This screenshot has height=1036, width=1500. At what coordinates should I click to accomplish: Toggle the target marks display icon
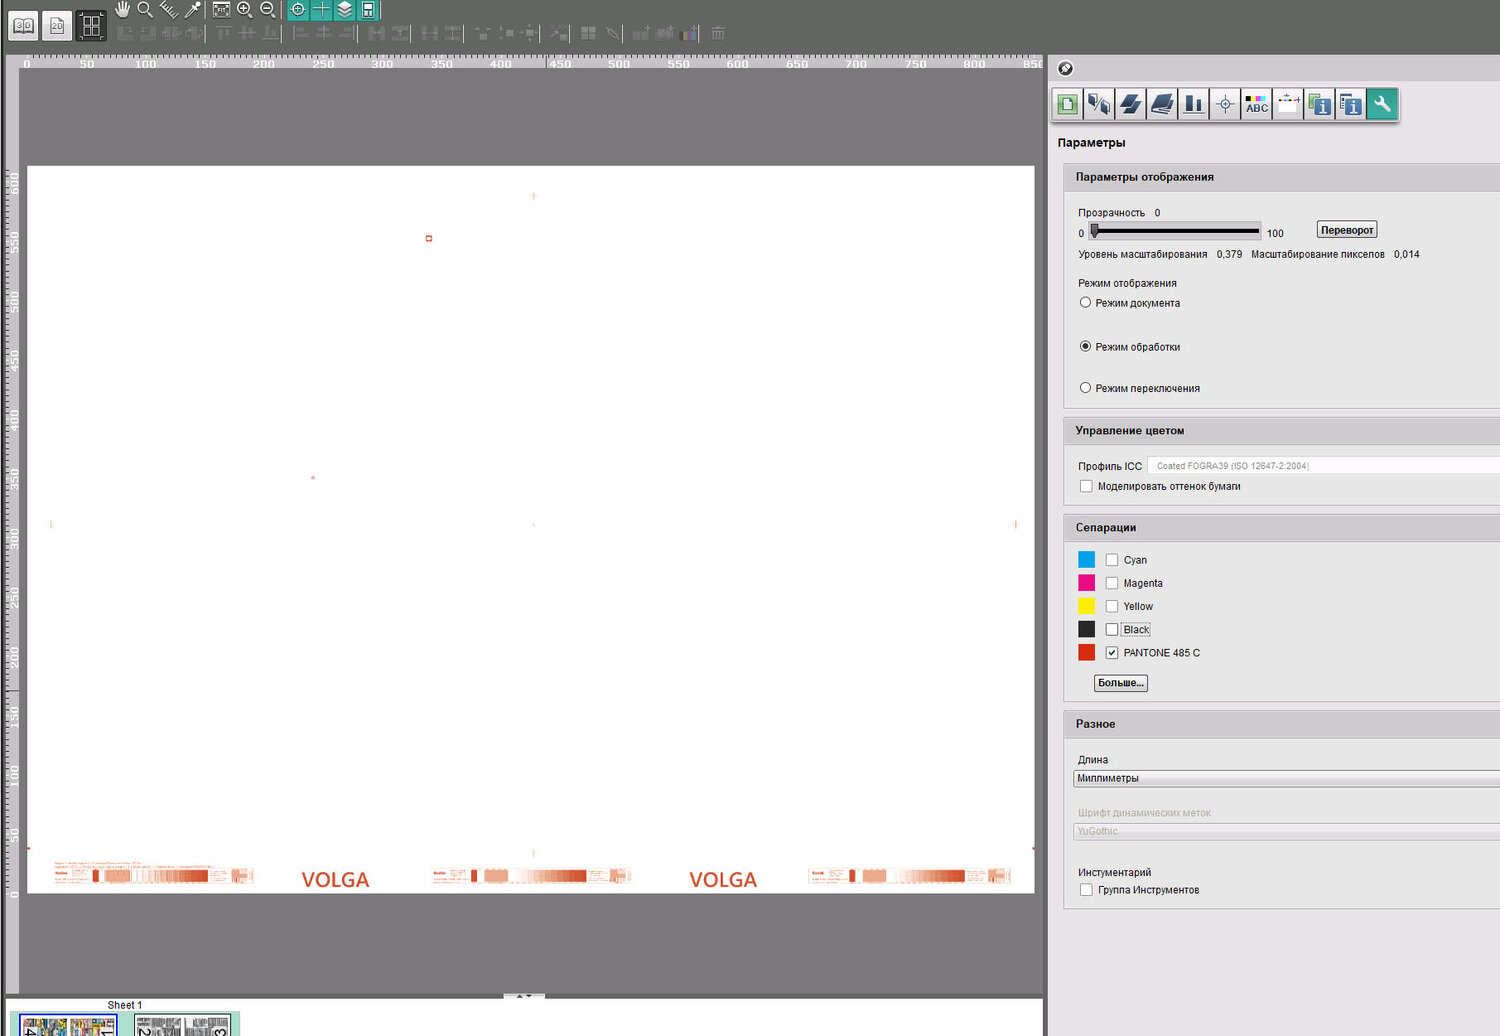pos(298,10)
